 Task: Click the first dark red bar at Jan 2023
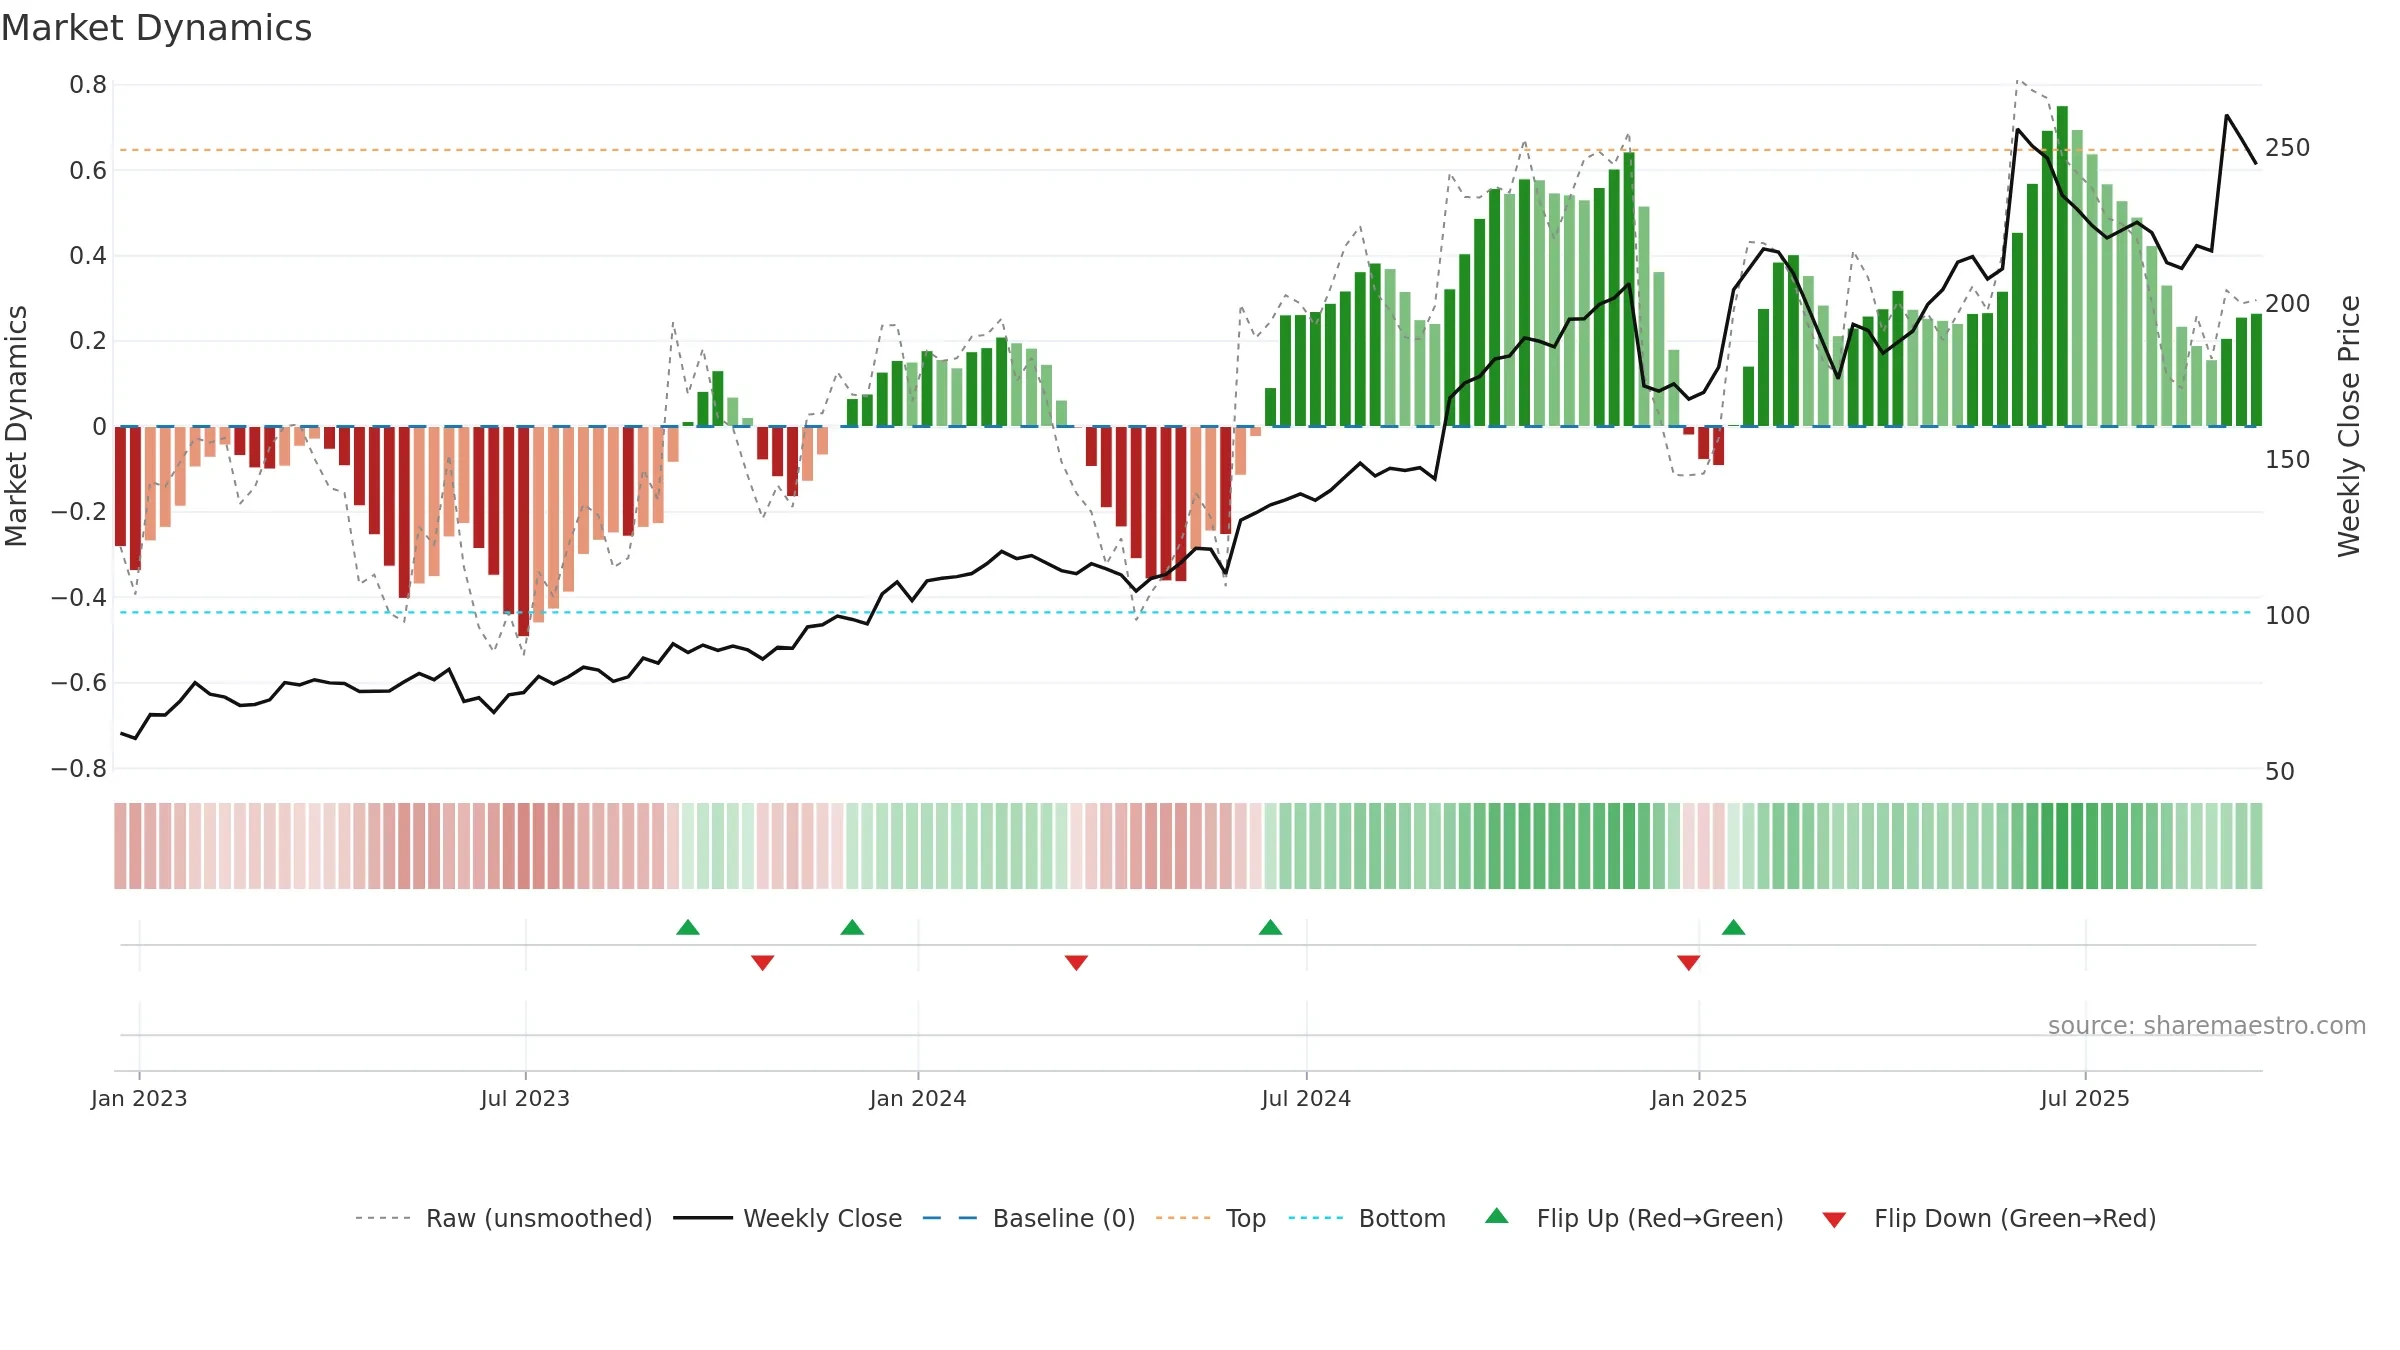[120, 486]
